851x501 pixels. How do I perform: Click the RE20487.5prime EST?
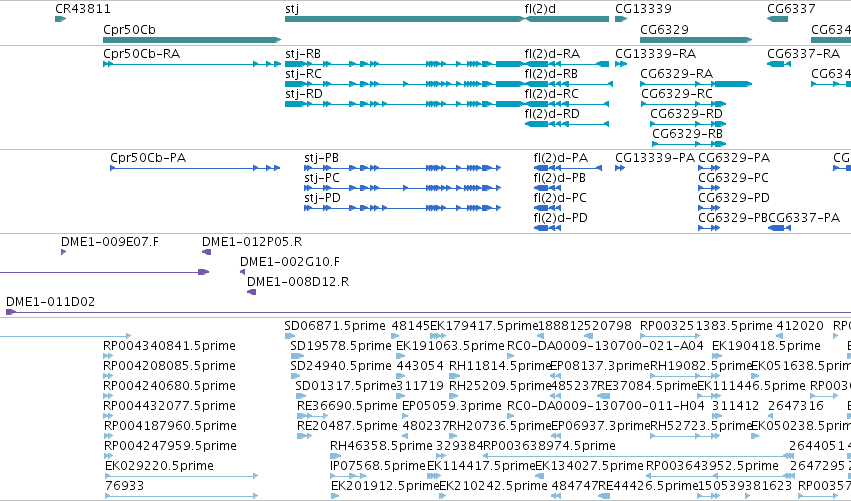(304, 436)
